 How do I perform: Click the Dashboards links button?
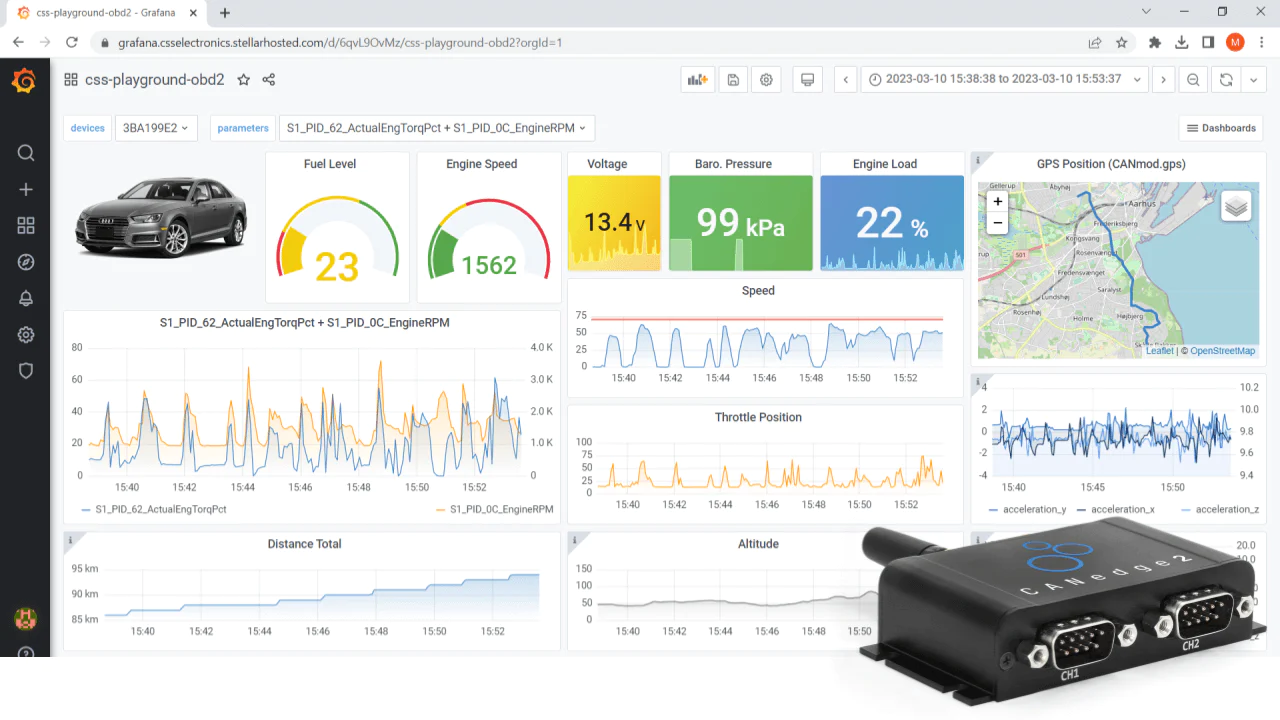coord(1221,128)
